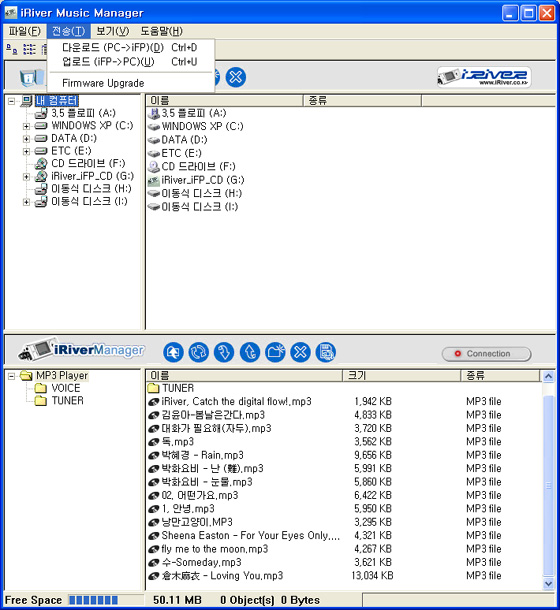Click the My Computer icon in PC panel
Image resolution: width=560 pixels, height=610 pixels.
(x=30, y=77)
